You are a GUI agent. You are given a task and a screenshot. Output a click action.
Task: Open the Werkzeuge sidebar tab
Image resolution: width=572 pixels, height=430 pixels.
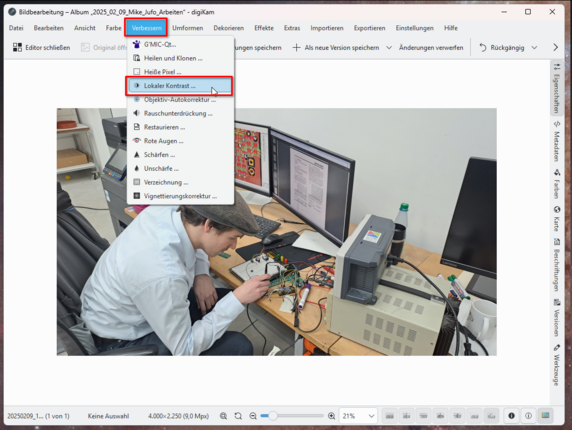tap(557, 364)
